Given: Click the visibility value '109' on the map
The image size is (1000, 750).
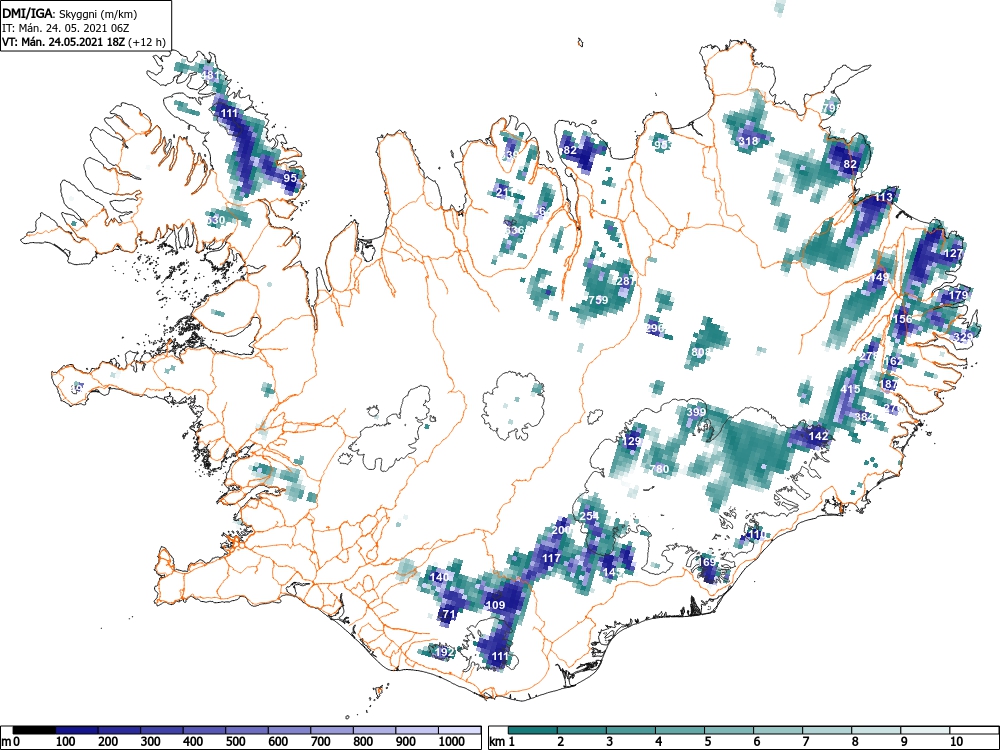Looking at the screenshot, I should point(496,605).
